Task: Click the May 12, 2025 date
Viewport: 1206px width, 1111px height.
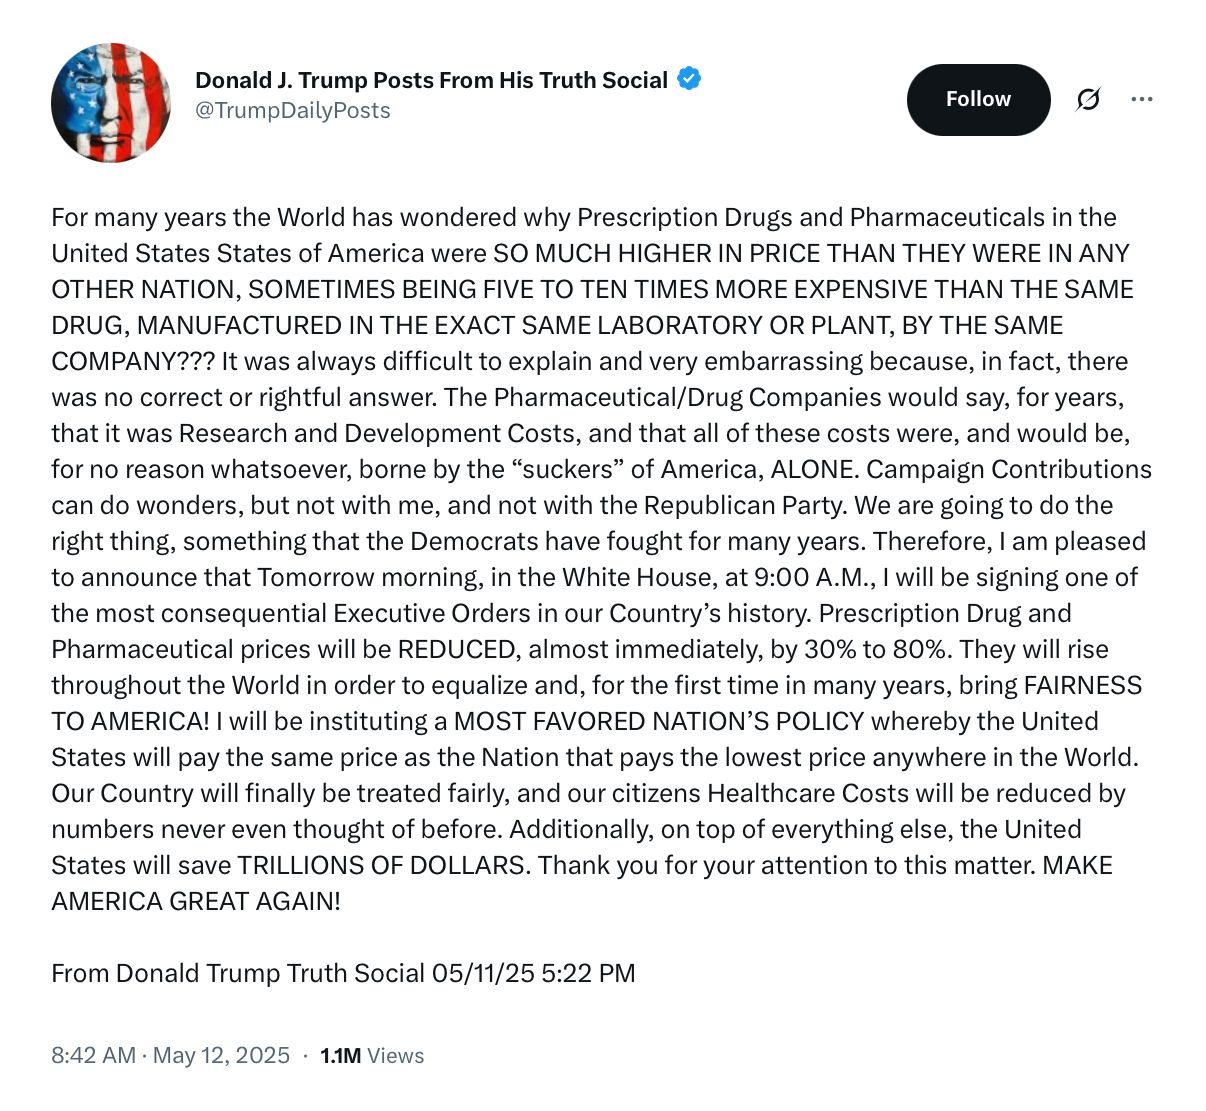Action: point(221,1055)
